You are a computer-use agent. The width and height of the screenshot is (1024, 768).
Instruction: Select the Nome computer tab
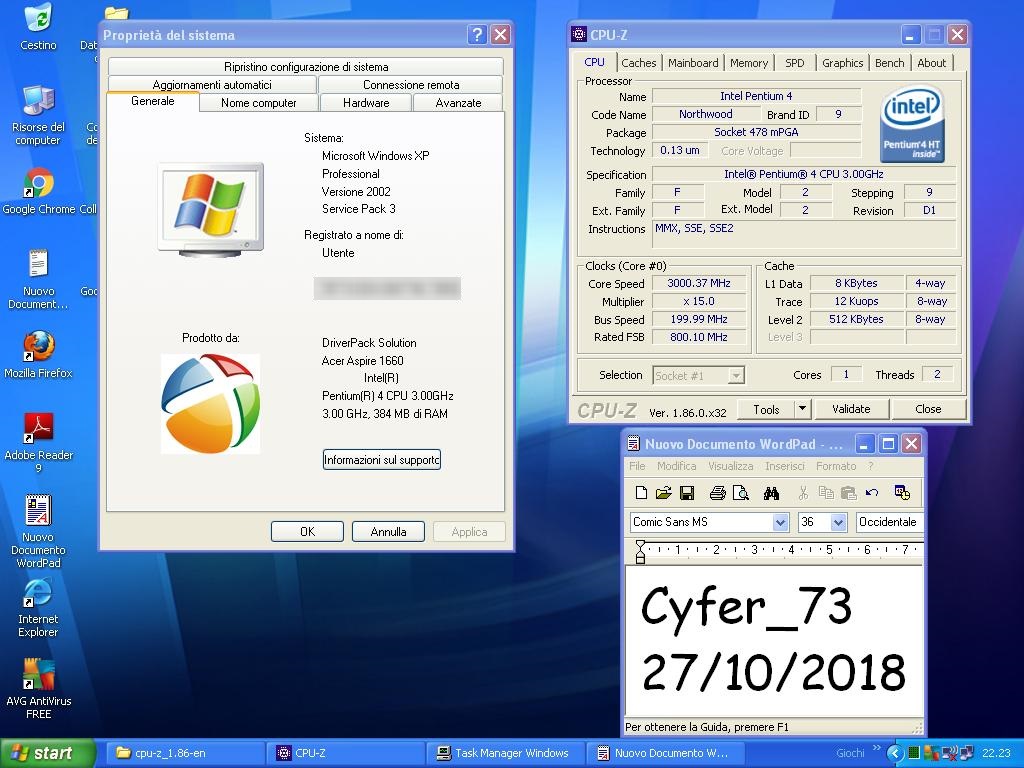[259, 103]
